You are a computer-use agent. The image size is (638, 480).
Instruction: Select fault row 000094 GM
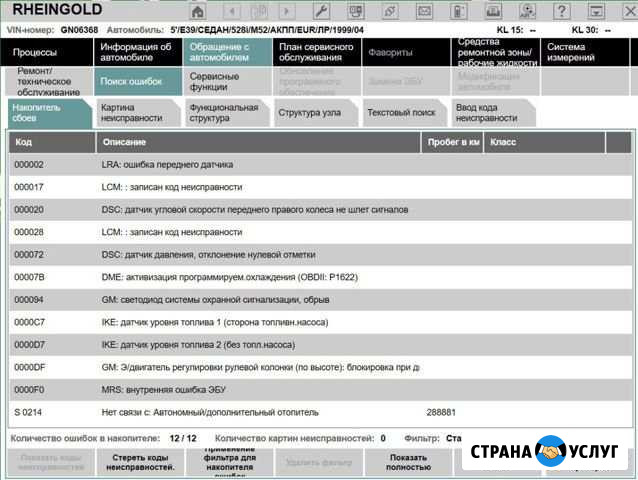(320, 300)
